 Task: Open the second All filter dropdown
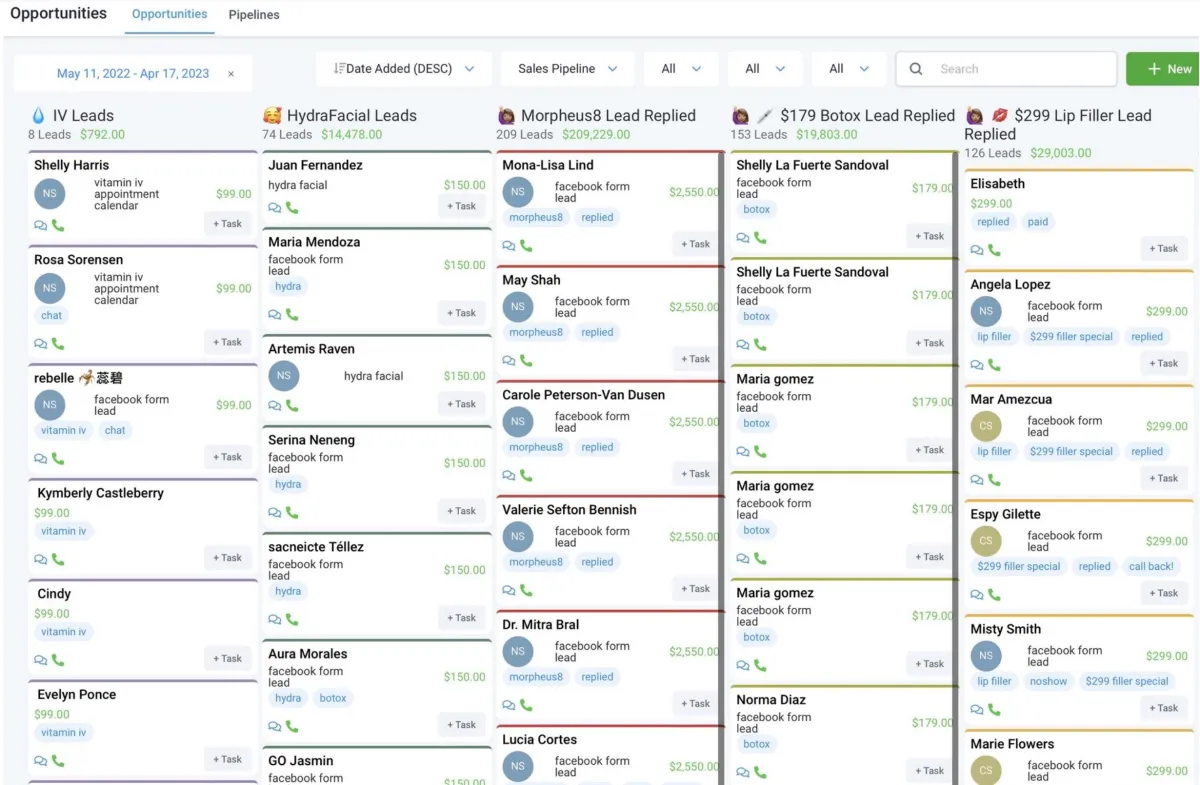tap(765, 69)
